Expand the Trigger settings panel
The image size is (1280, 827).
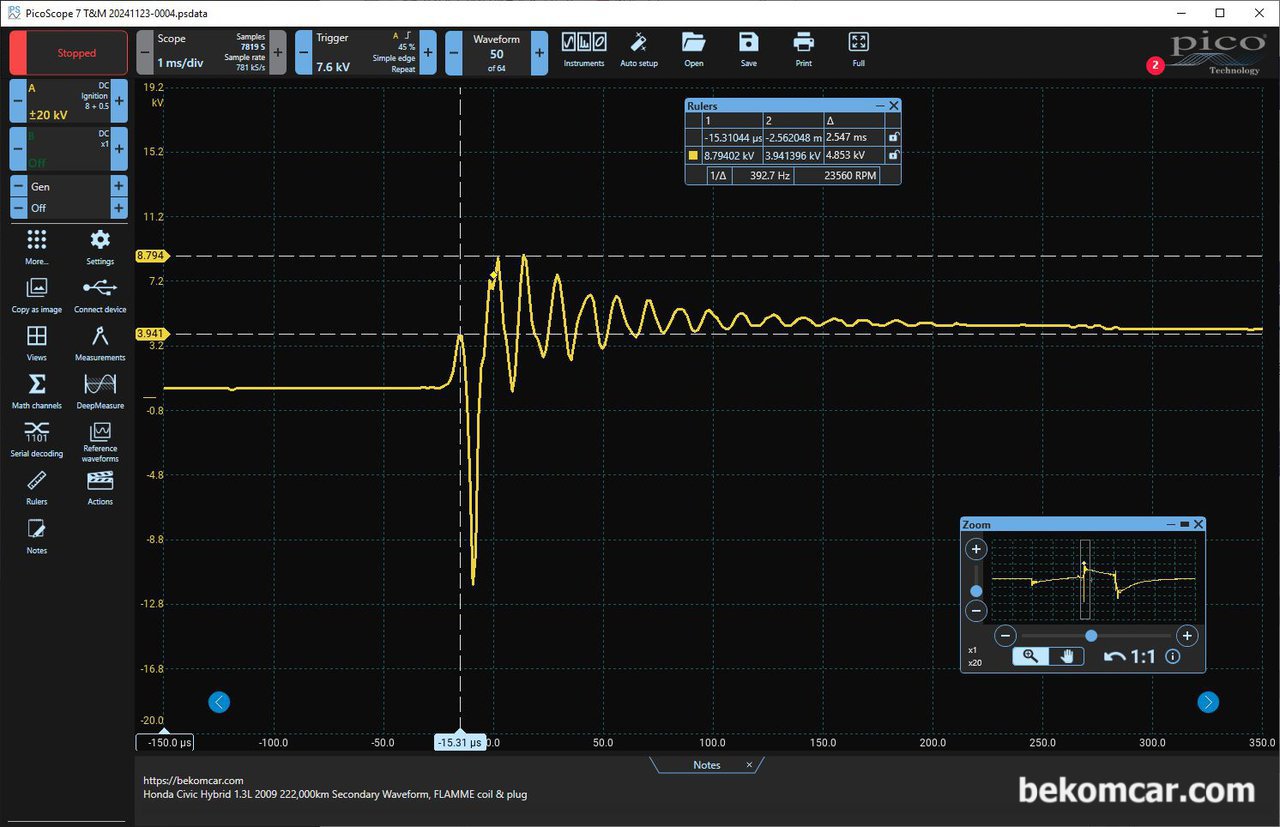click(367, 53)
